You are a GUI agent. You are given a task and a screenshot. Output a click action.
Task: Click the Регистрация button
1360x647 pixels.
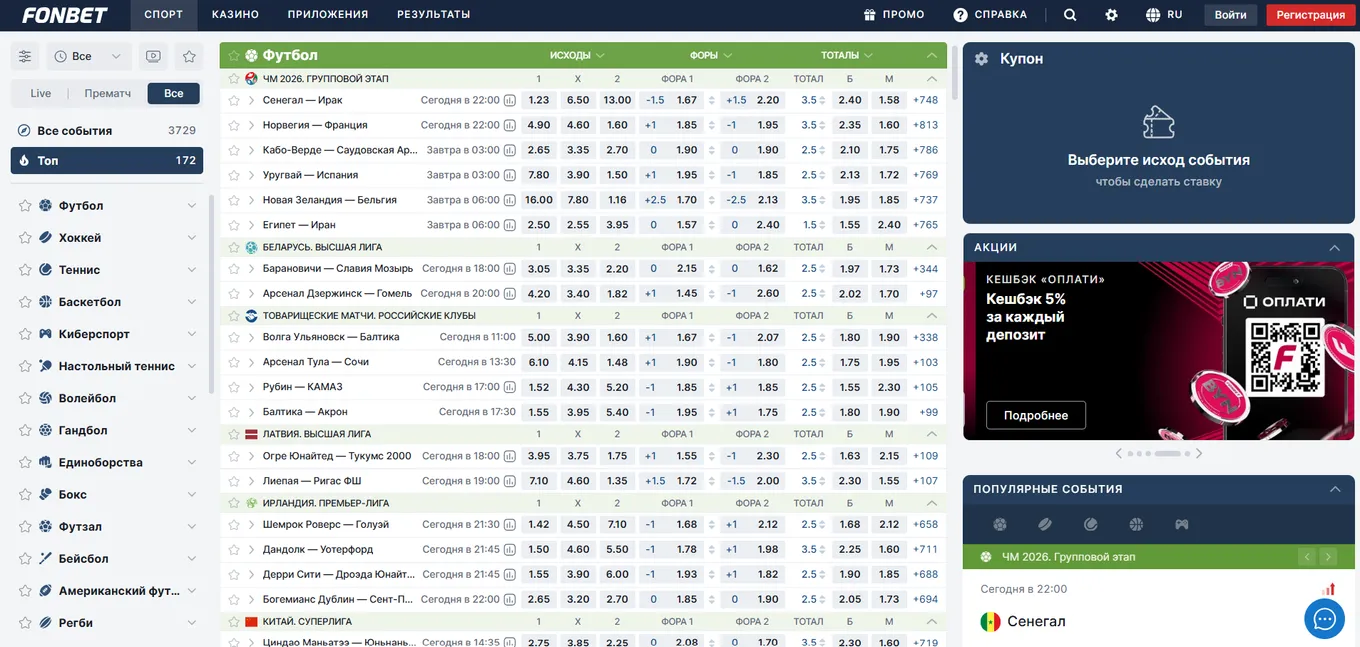[x=1310, y=15]
